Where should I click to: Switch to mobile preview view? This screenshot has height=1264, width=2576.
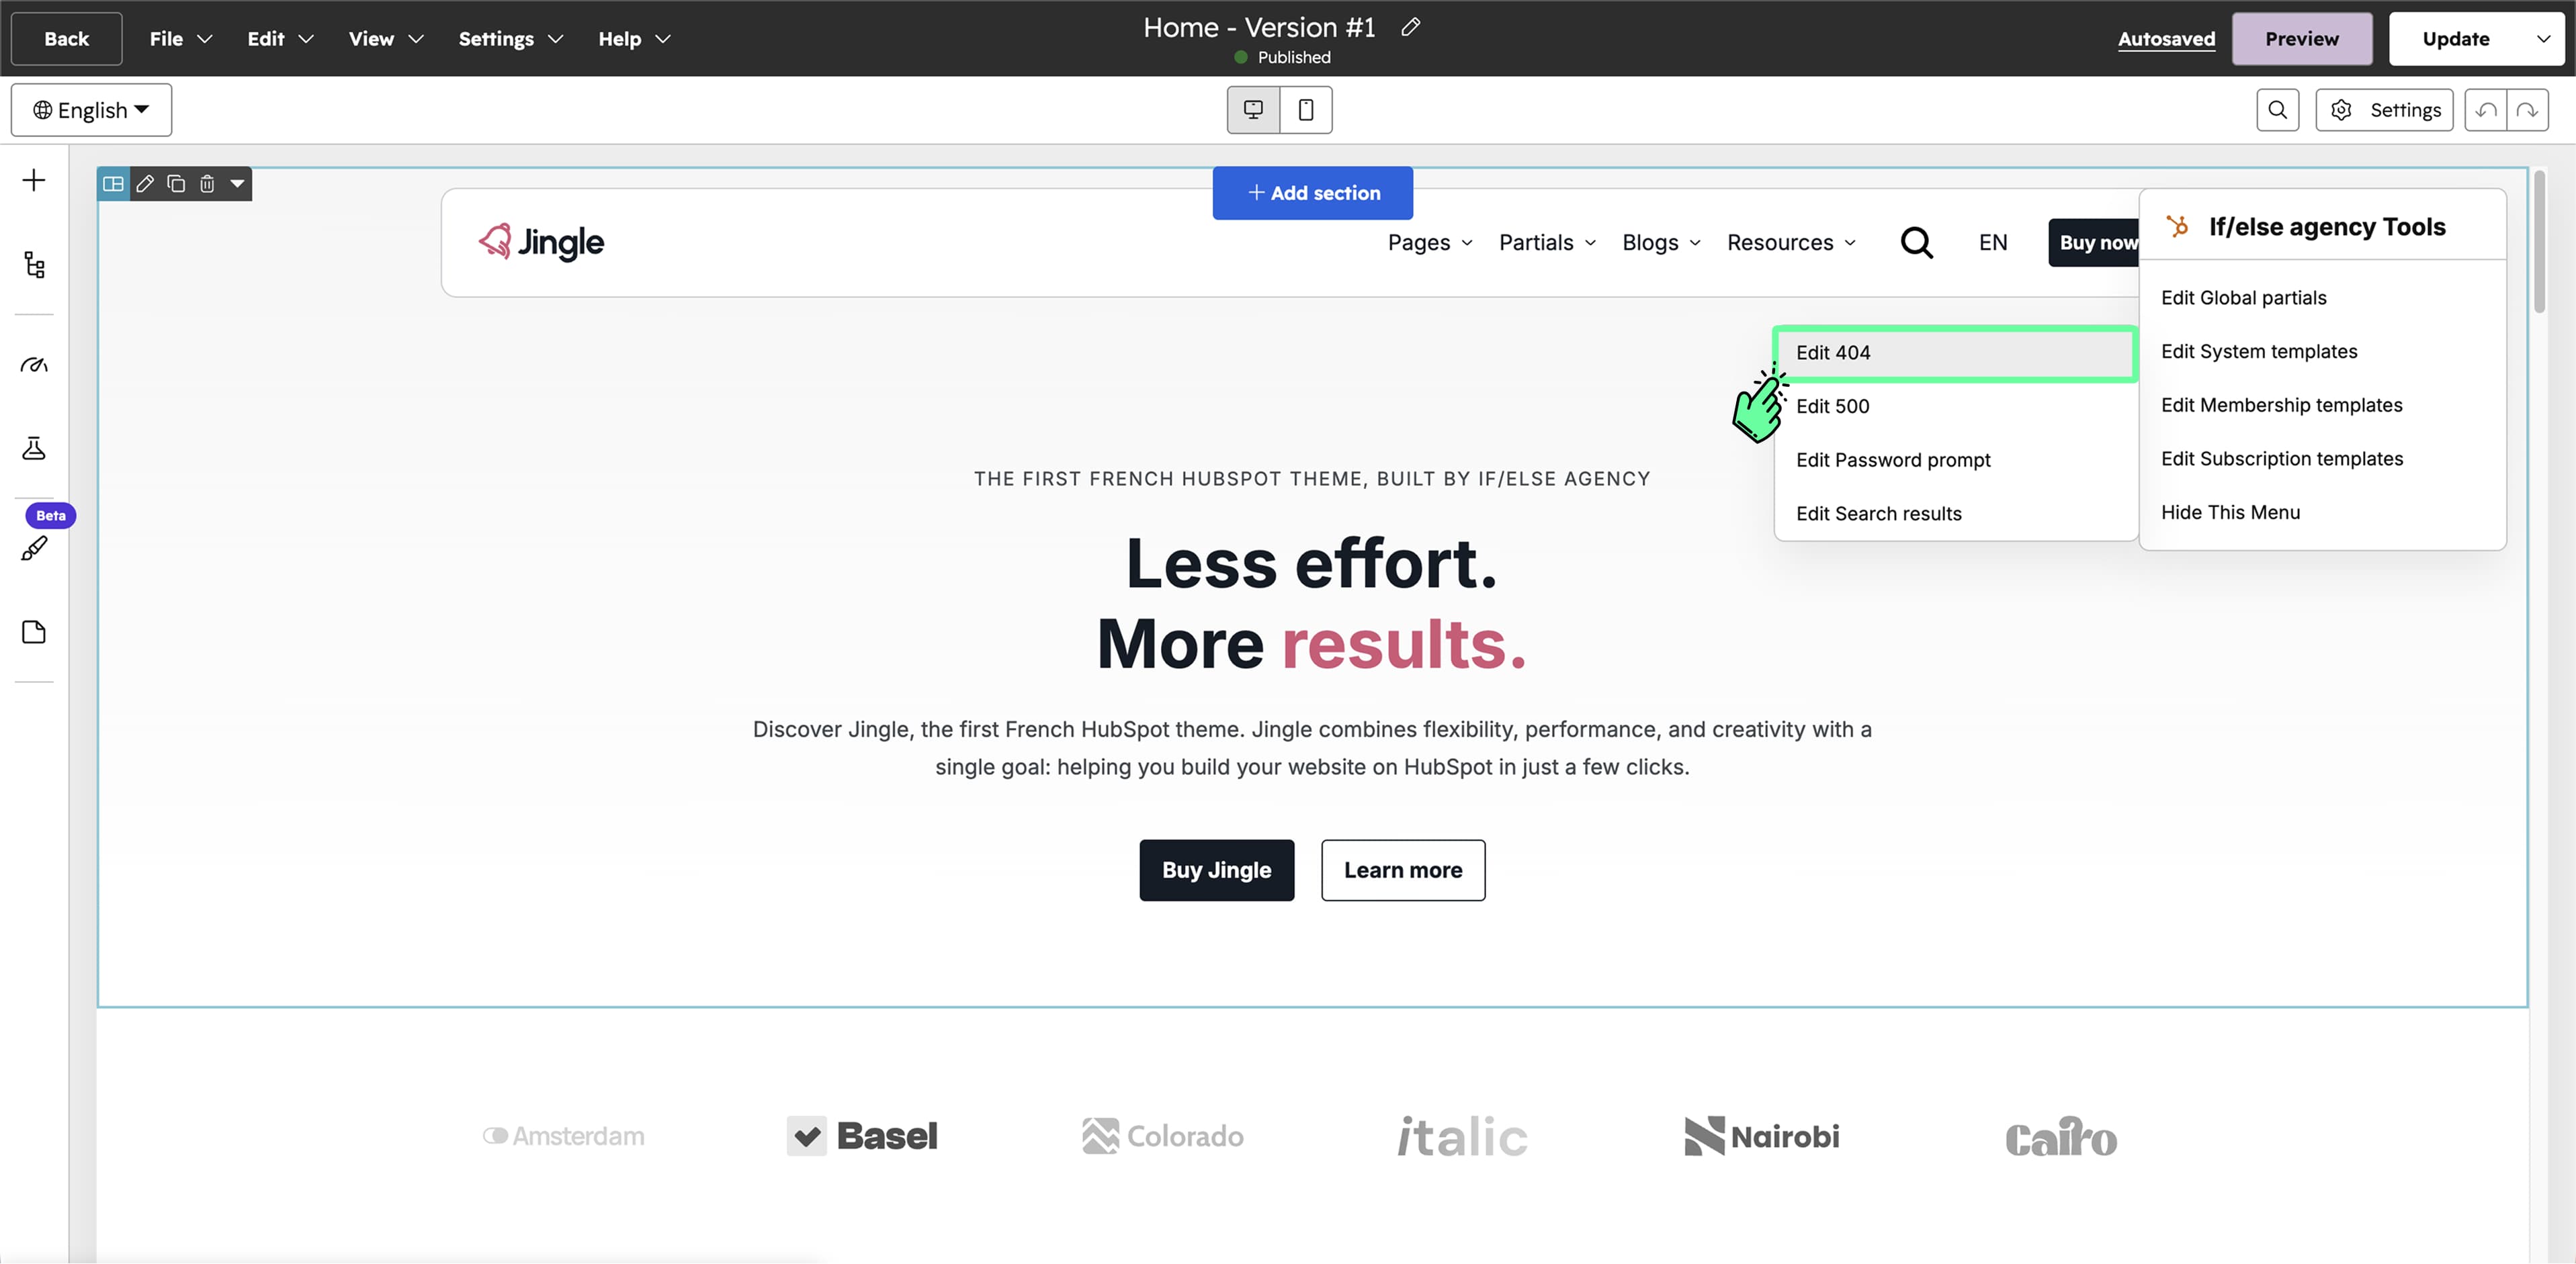(1306, 110)
